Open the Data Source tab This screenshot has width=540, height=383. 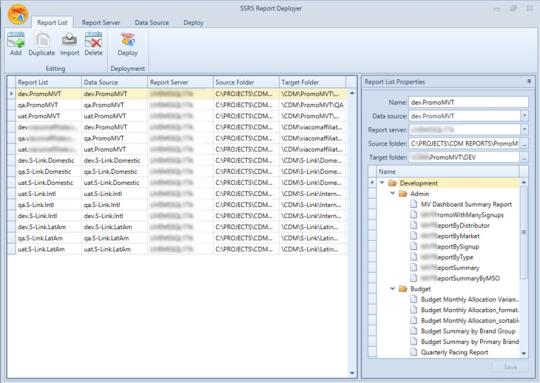[x=152, y=23]
